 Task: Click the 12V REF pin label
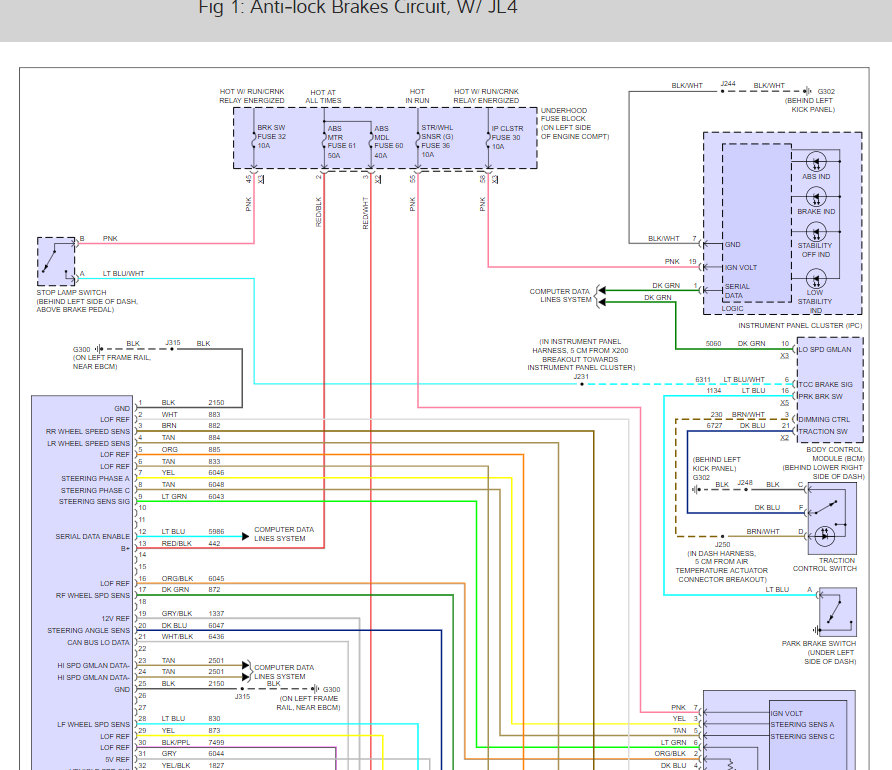point(115,619)
